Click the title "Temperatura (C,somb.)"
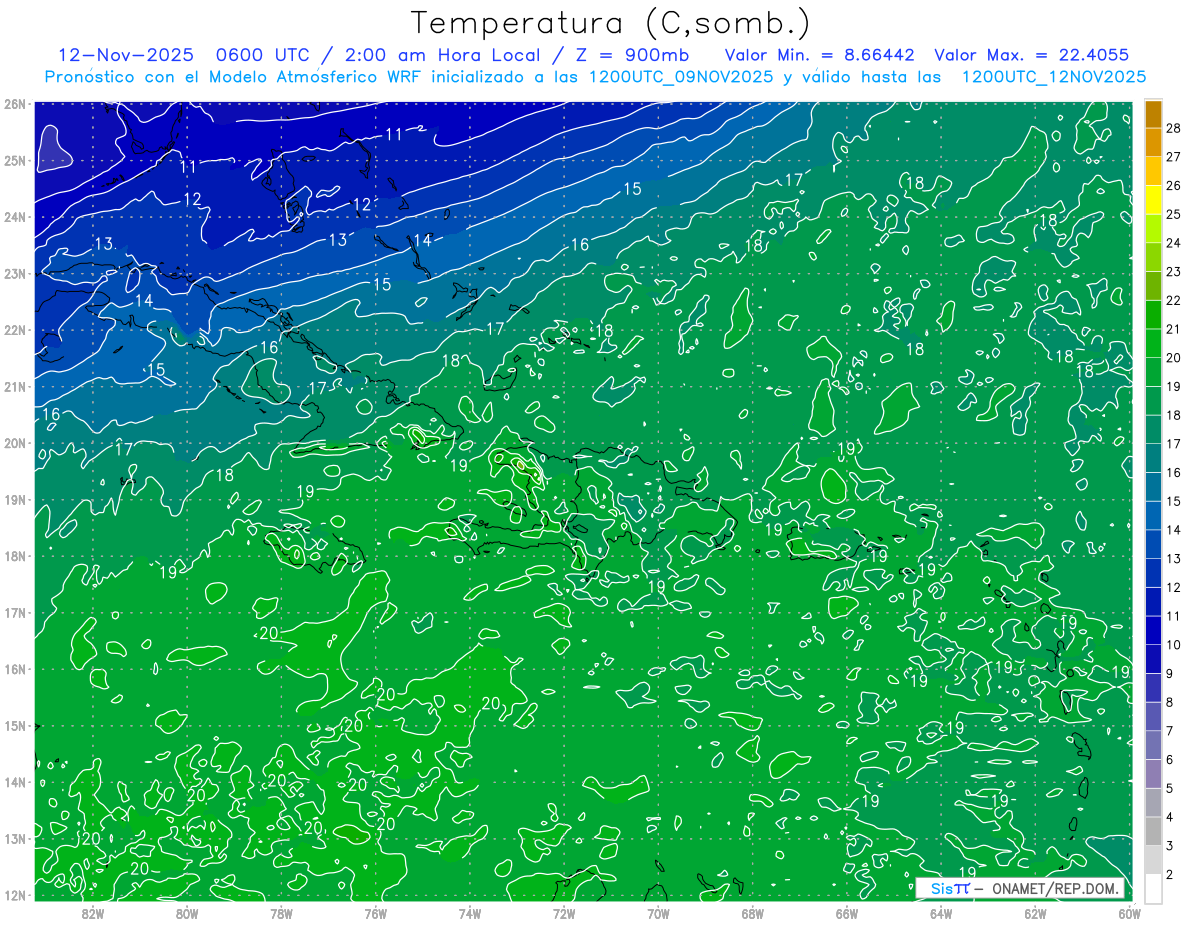 [612, 23]
